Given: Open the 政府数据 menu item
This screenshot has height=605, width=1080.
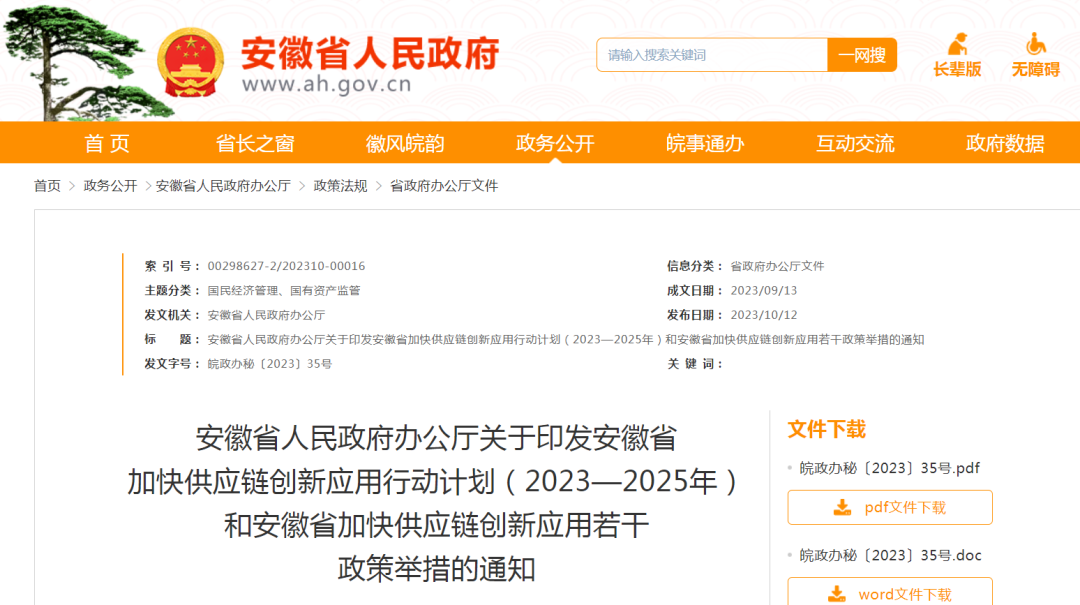Looking at the screenshot, I should [1005, 143].
